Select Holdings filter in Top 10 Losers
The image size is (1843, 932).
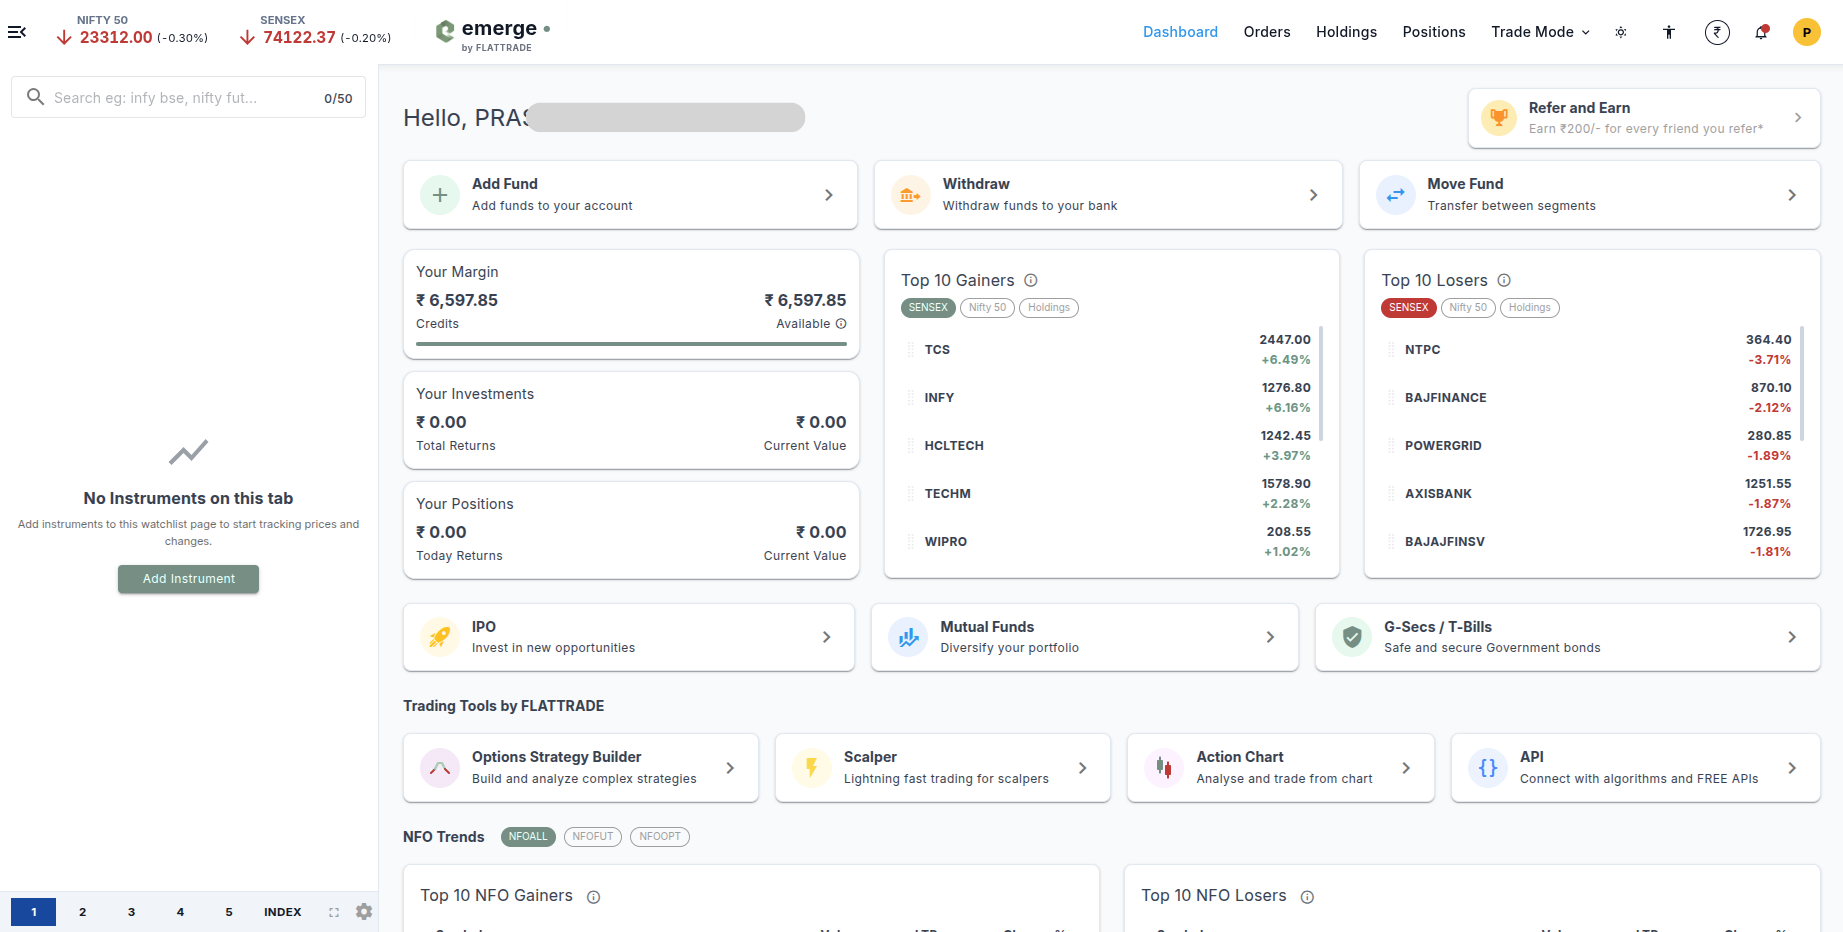[1530, 308]
